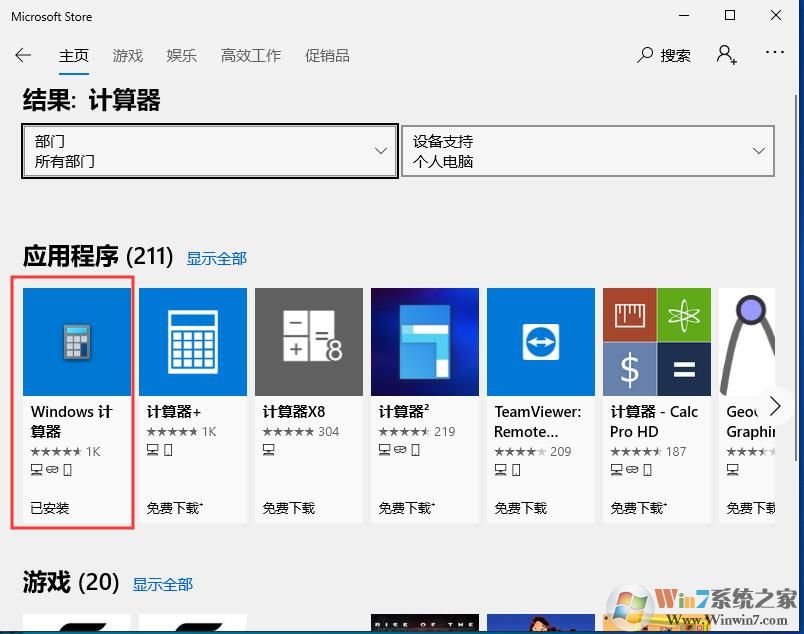Switch to the 娱乐 tab
Screen dimensions: 804x634
181,56
